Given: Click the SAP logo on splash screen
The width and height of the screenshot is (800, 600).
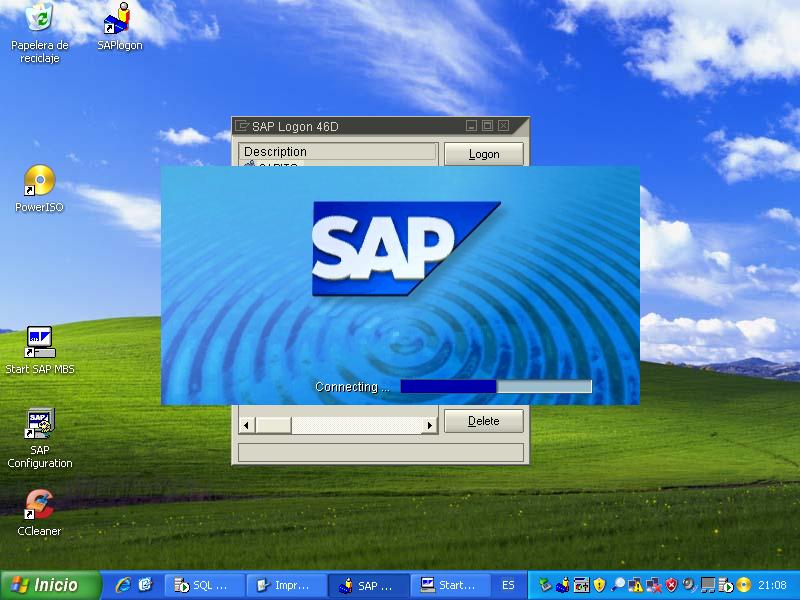Looking at the screenshot, I should (x=406, y=248).
